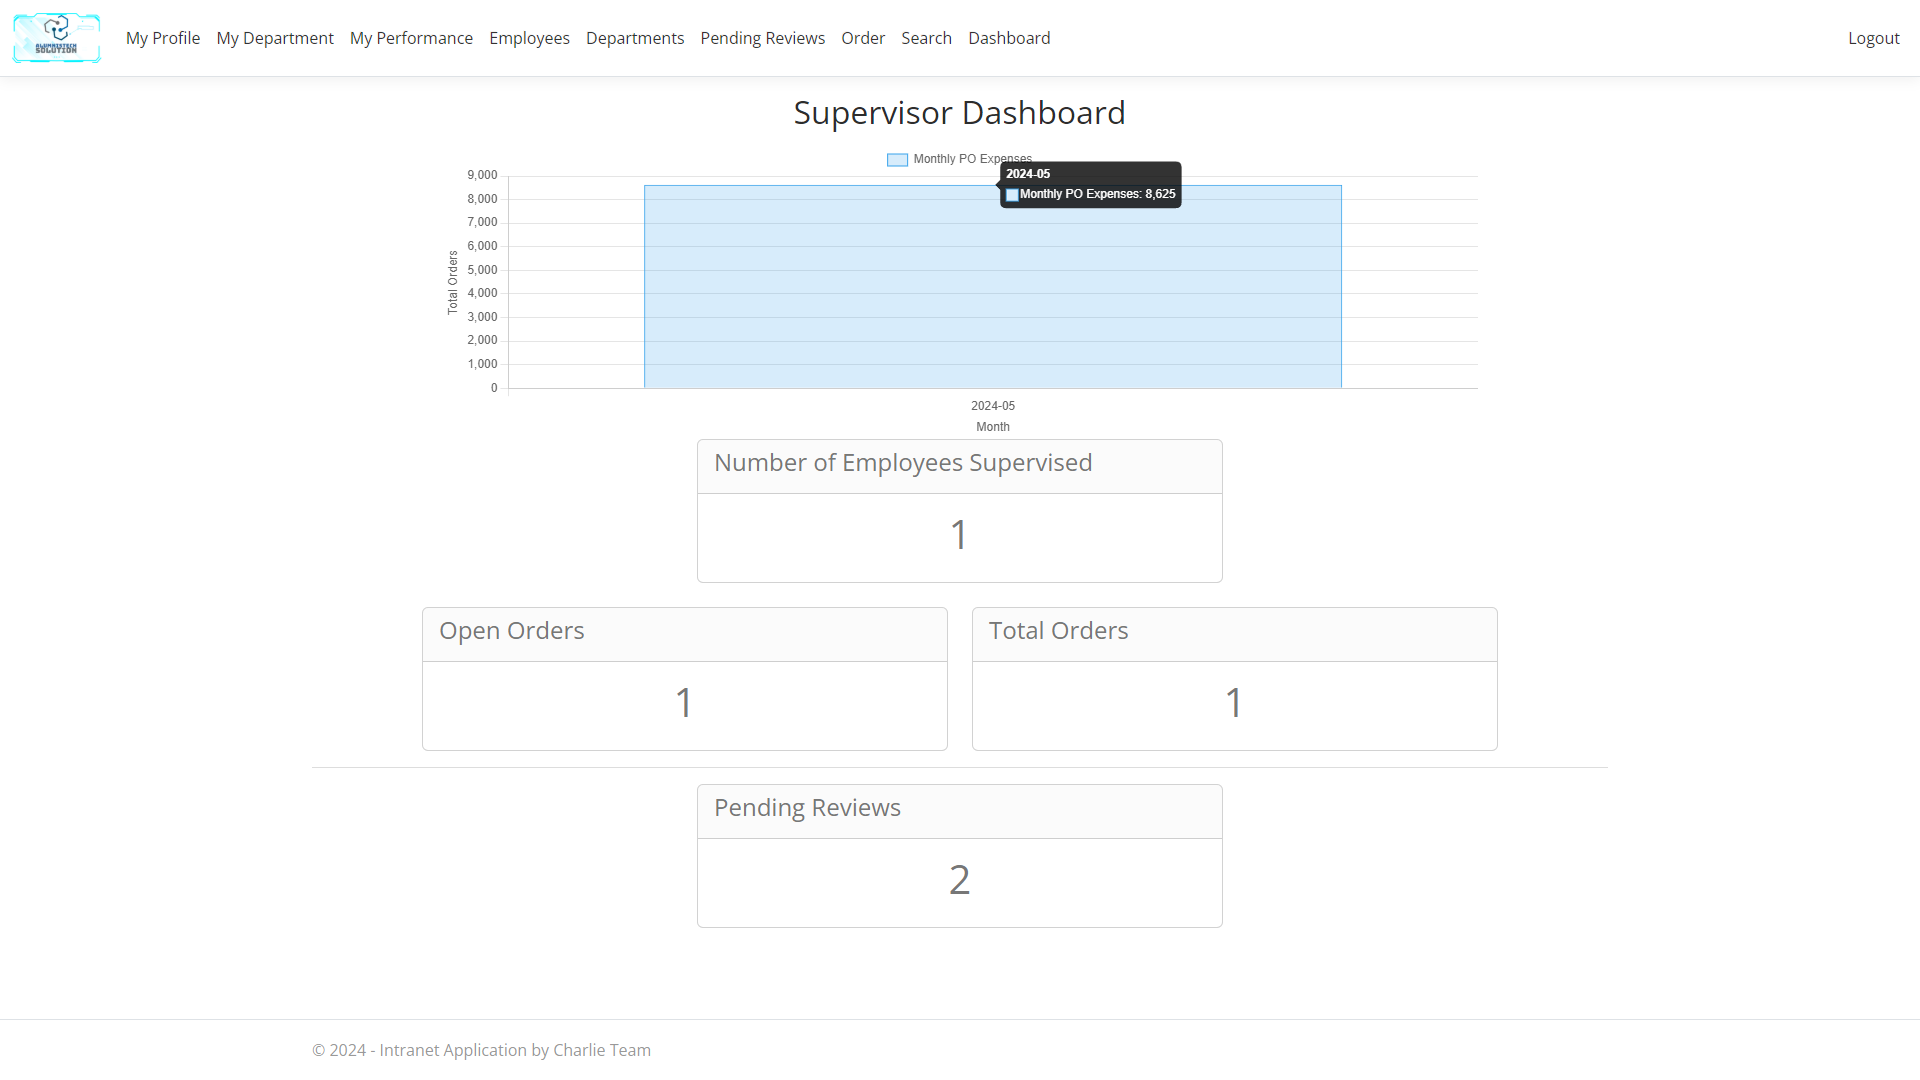Toggle Monthly PO Expenses legend swatch
This screenshot has width=1920, height=1080.
(x=897, y=160)
